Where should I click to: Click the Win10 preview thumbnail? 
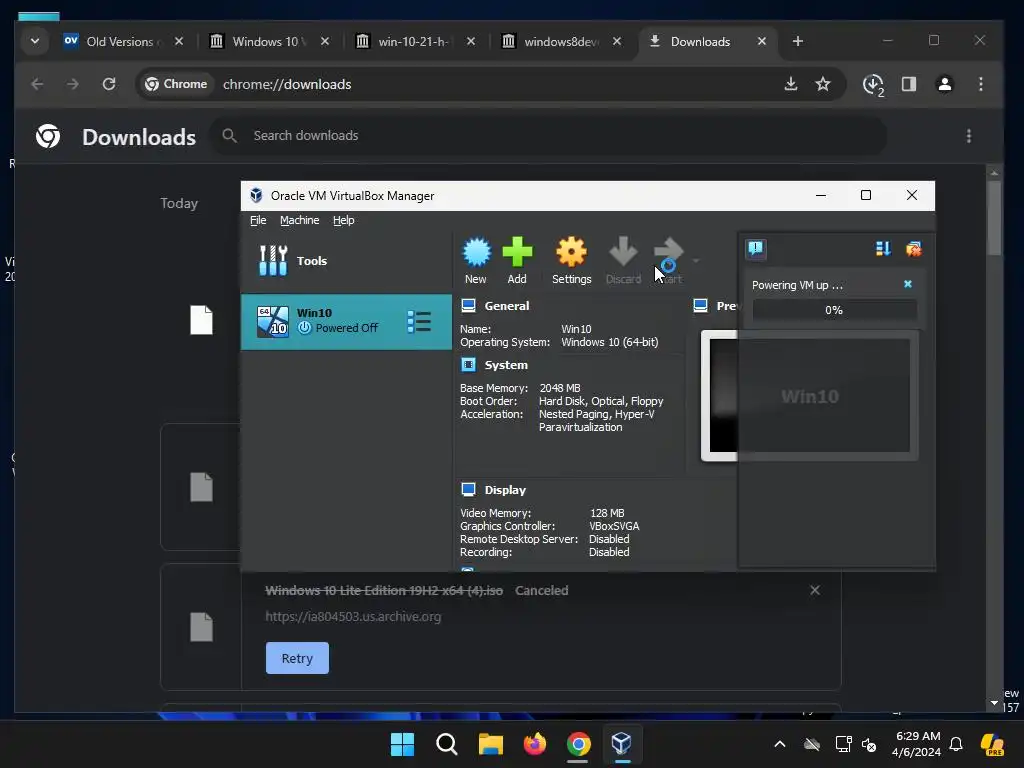810,396
